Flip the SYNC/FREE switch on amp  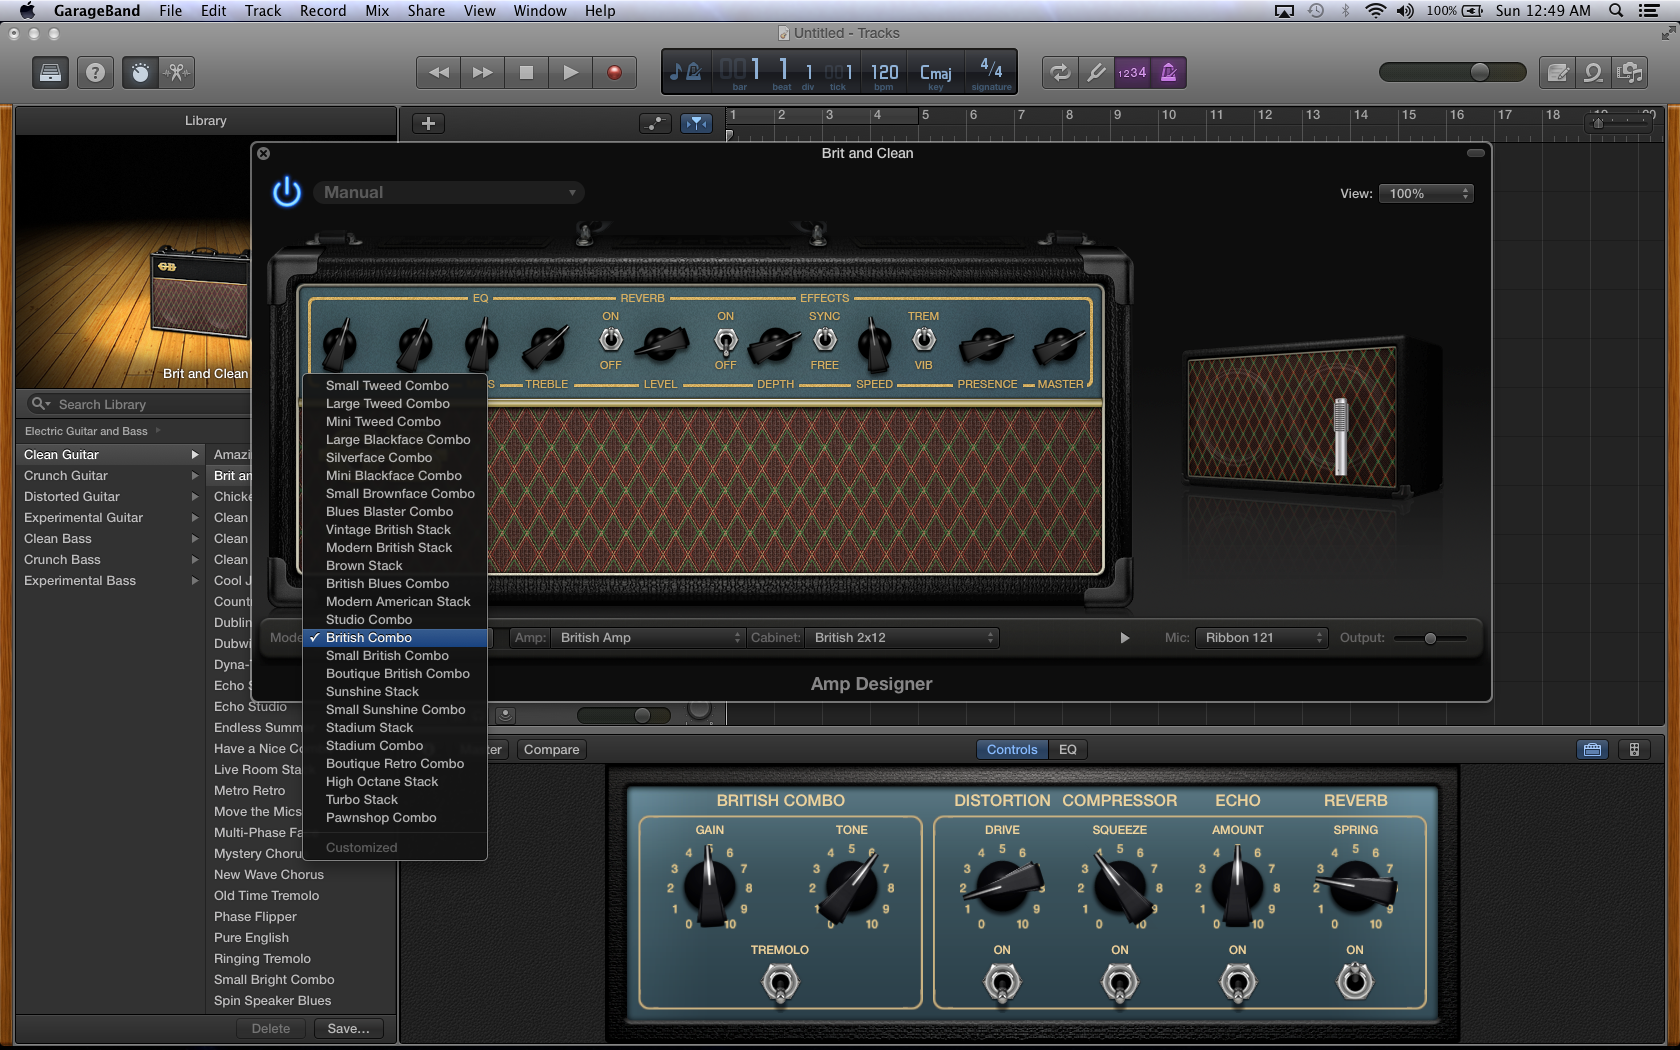click(x=825, y=340)
